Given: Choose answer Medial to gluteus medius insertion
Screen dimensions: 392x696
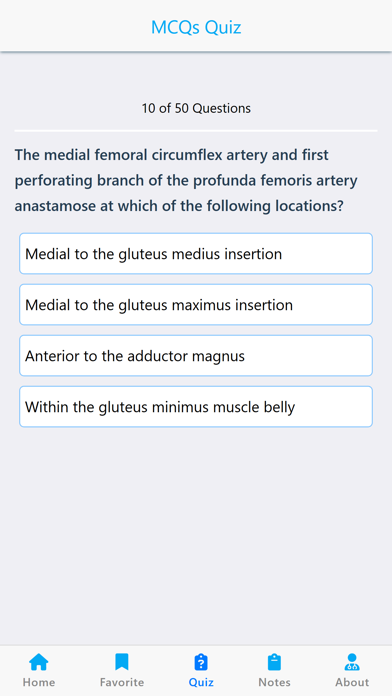Looking at the screenshot, I should tap(196, 253).
